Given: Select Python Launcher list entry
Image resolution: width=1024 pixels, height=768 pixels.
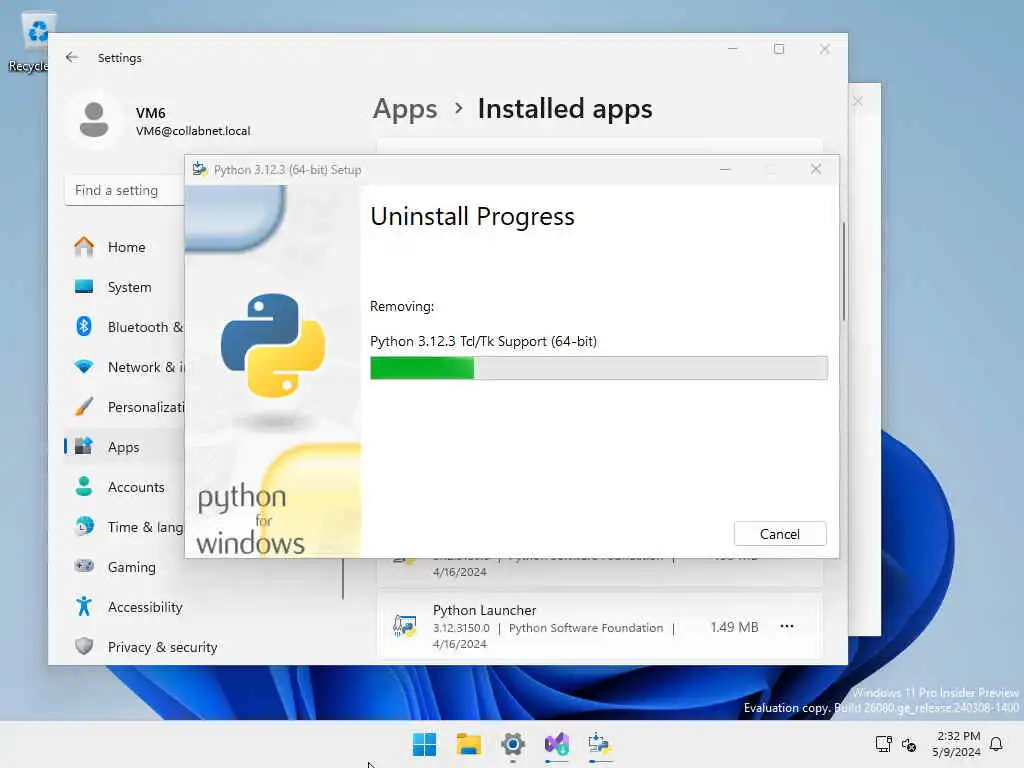Looking at the screenshot, I should tap(600, 626).
